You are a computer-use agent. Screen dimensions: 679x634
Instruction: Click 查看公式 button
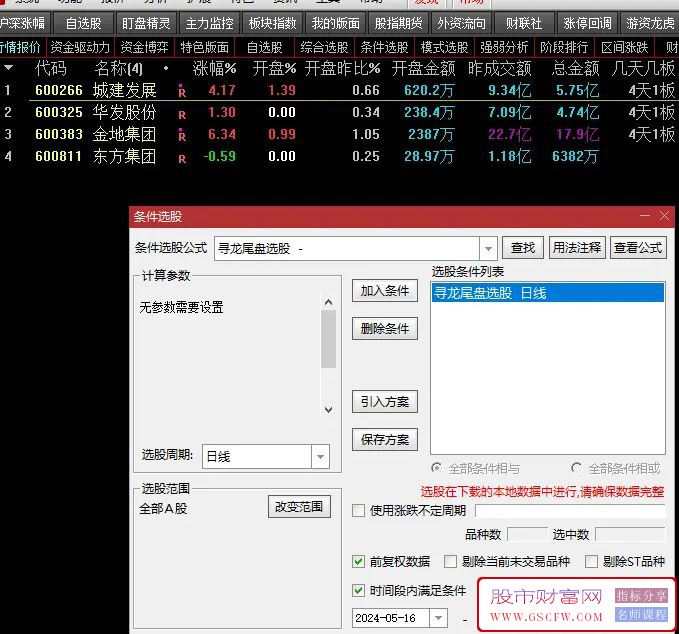coord(638,248)
